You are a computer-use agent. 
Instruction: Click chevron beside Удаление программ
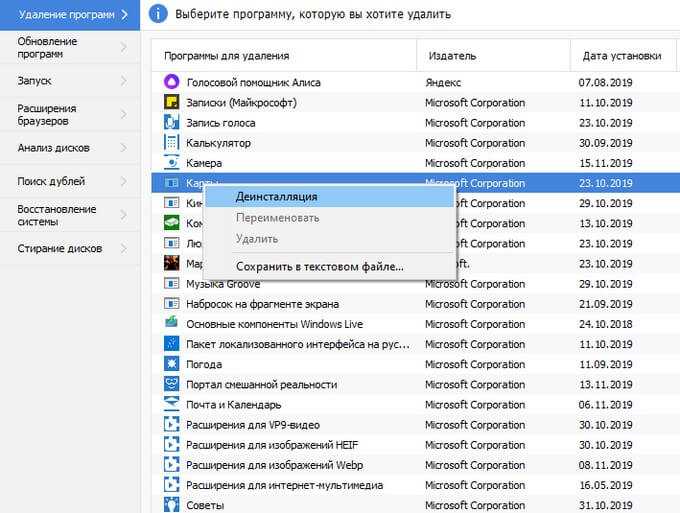[125, 15]
